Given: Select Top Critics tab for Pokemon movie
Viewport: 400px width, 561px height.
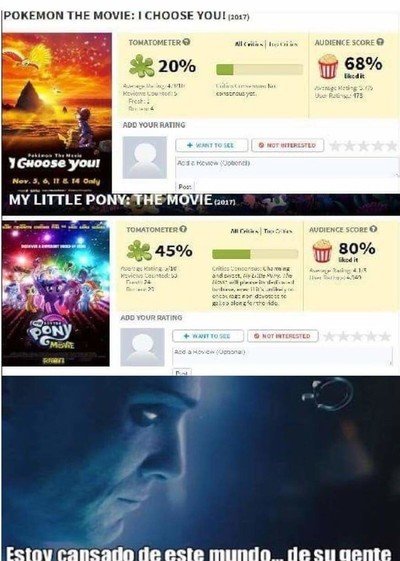Looking at the screenshot, I should tap(283, 44).
